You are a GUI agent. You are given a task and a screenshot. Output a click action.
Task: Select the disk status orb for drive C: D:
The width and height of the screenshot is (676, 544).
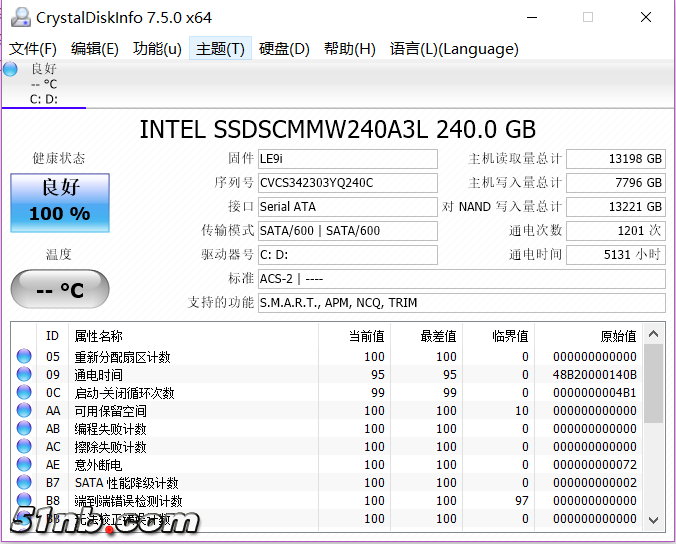(x=10, y=69)
